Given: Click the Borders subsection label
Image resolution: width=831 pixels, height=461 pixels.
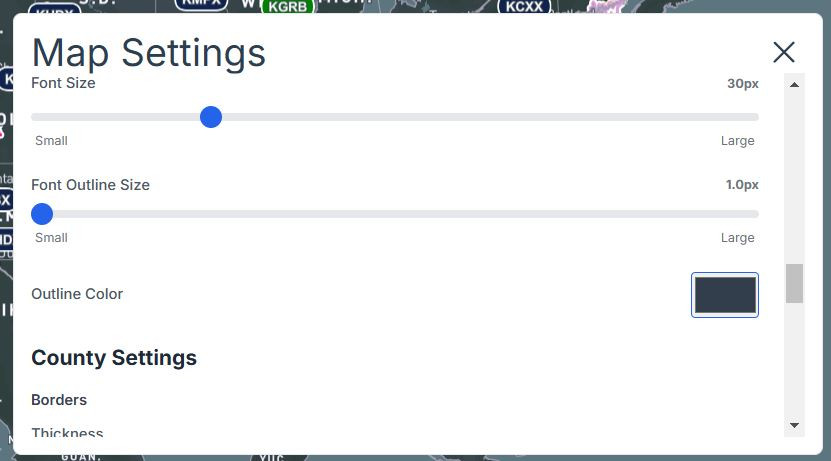Looking at the screenshot, I should (59, 400).
